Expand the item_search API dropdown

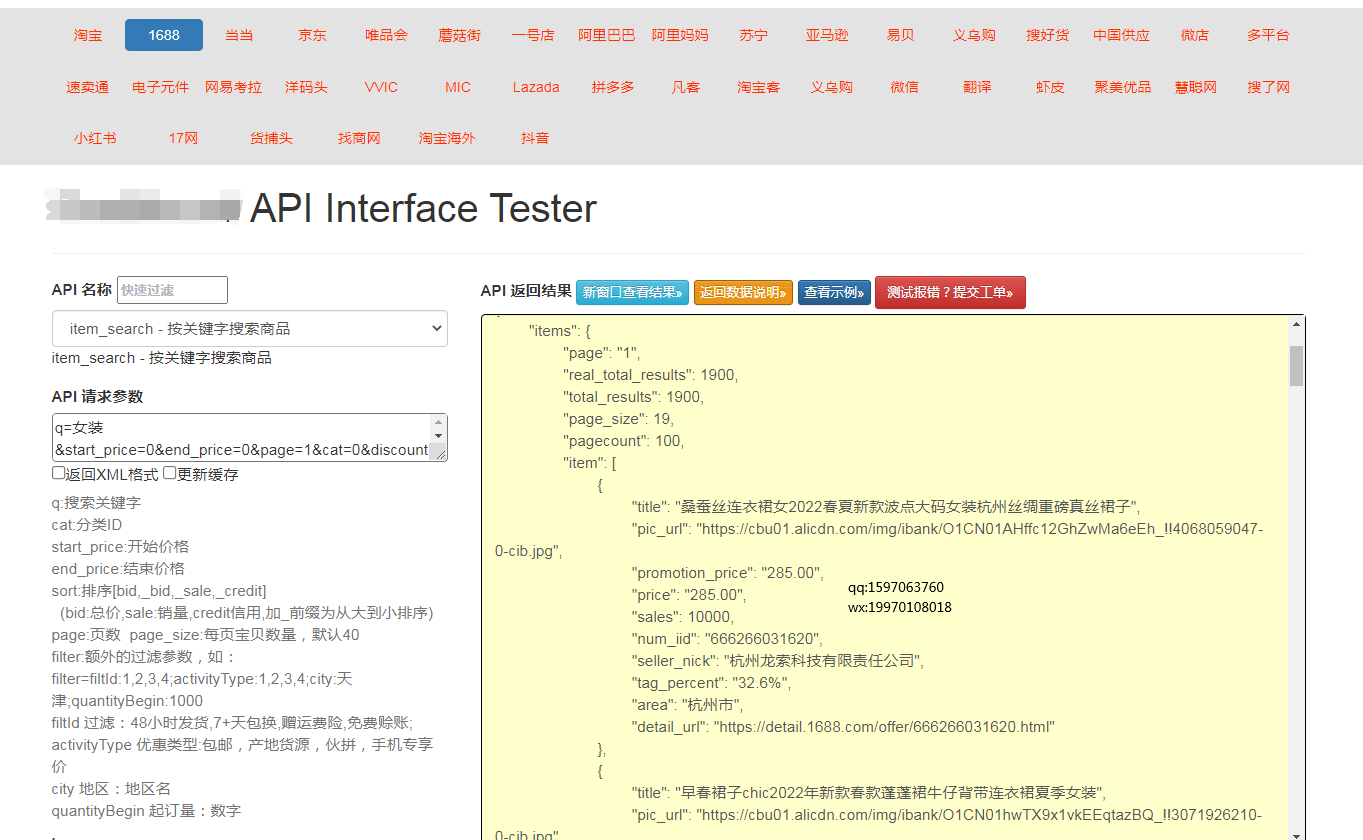pyautogui.click(x=250, y=328)
